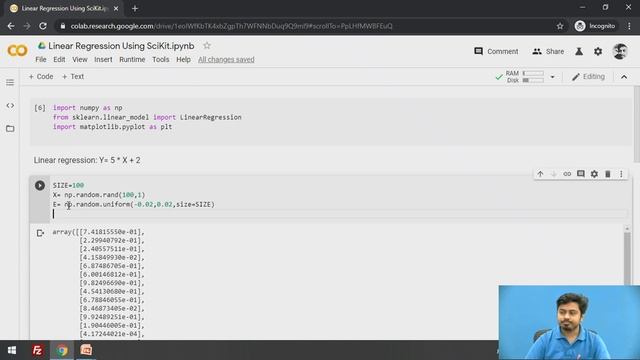Bookmark this page with the star

pyautogui.click(x=560, y=26)
